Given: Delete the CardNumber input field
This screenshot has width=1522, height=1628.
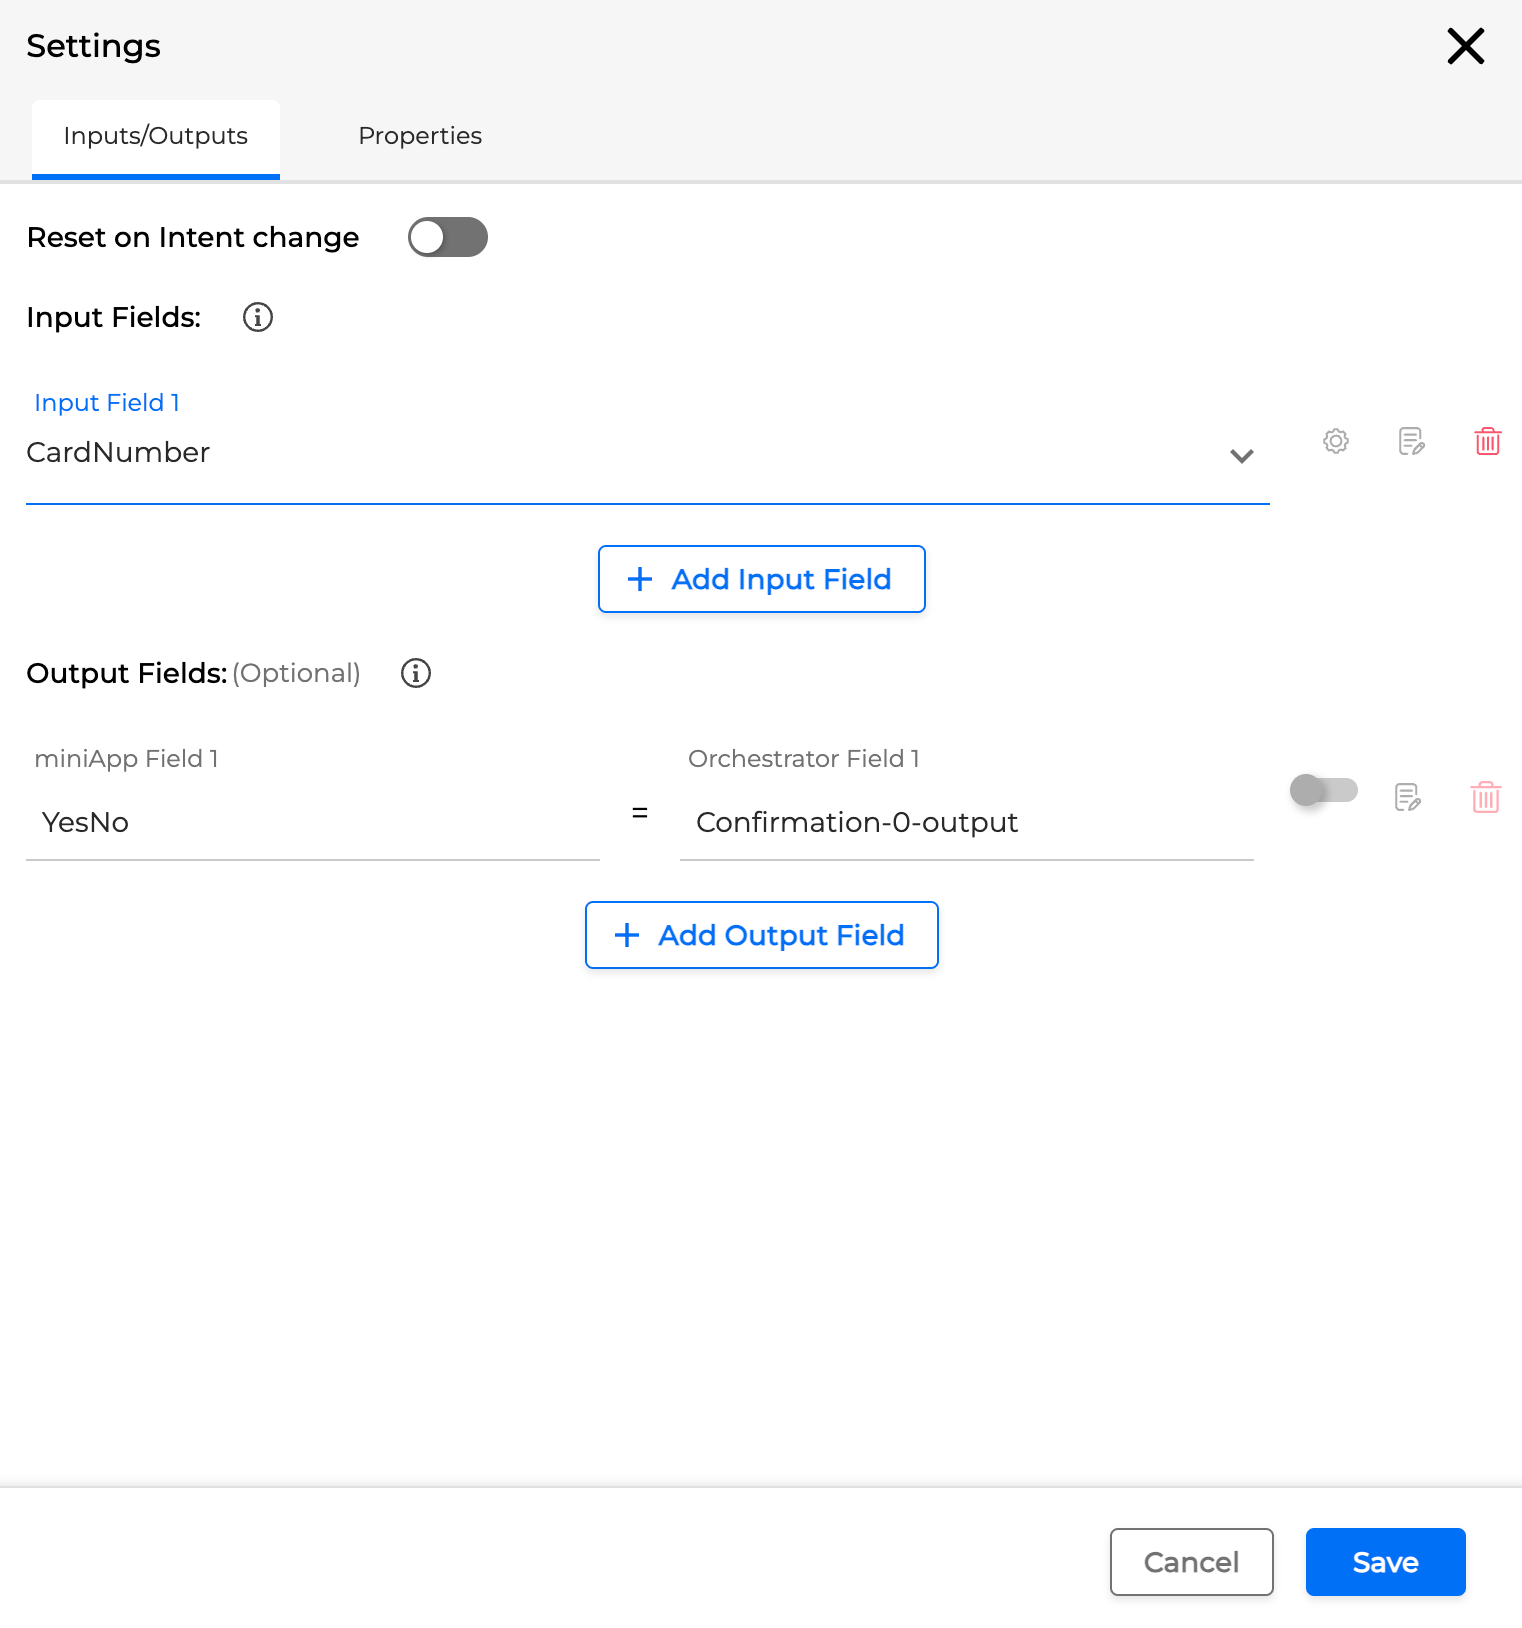Looking at the screenshot, I should point(1487,441).
